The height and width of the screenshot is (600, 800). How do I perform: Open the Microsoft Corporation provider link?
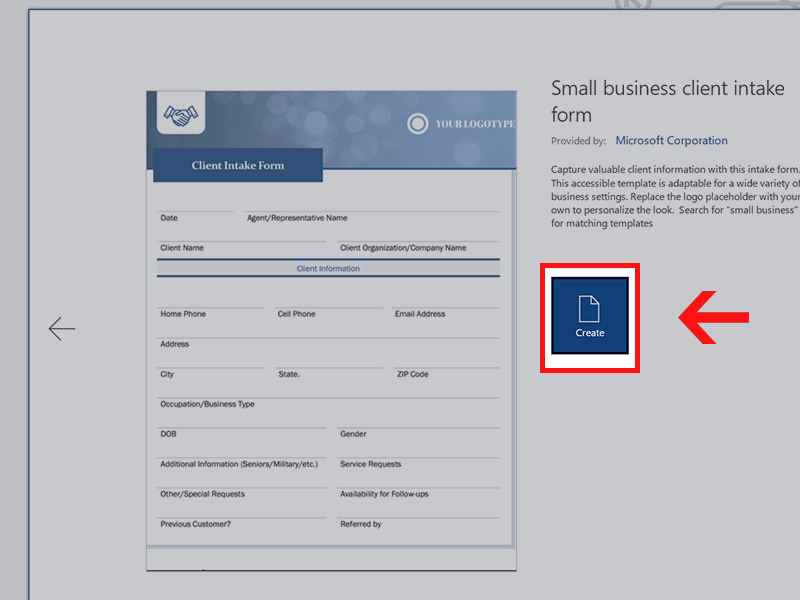[x=671, y=140]
